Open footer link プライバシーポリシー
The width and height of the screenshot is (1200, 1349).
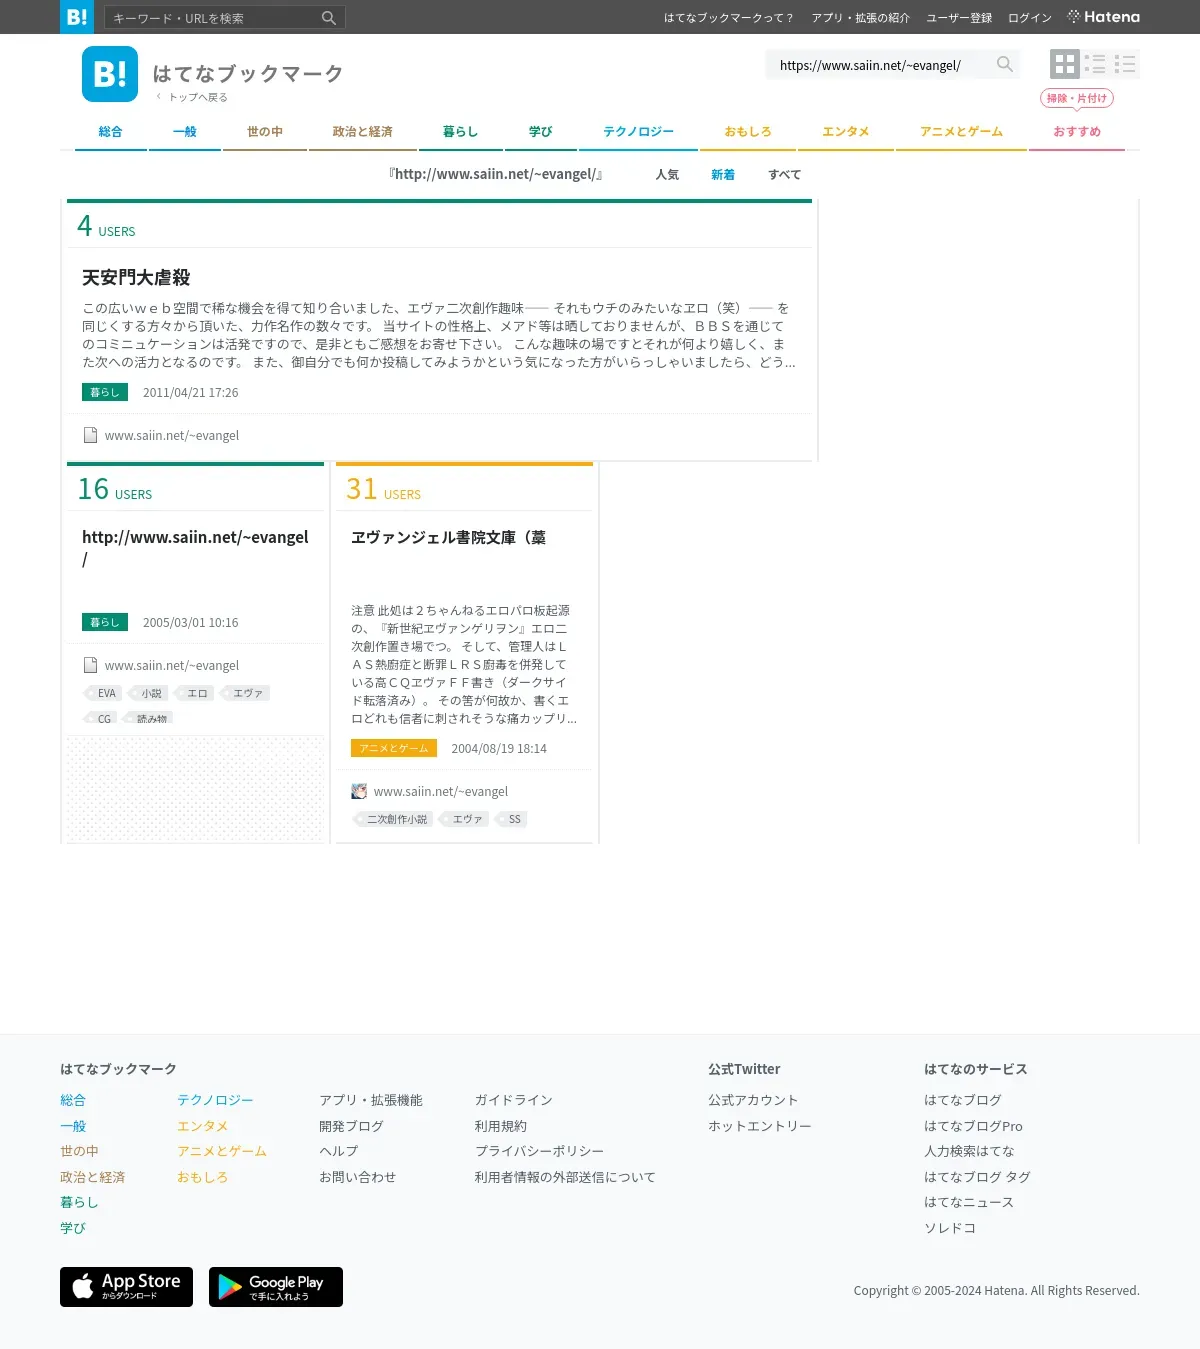click(539, 1151)
